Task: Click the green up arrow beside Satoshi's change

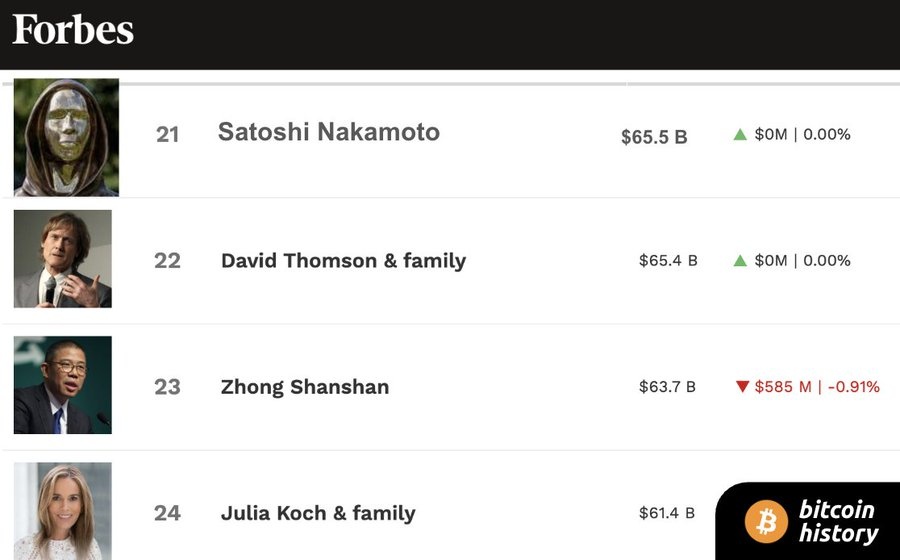Action: tap(740, 134)
